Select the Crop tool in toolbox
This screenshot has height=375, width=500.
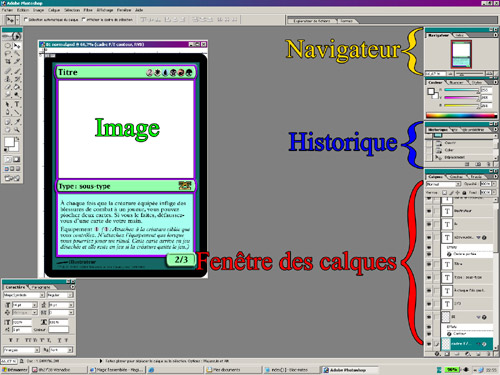8,61
